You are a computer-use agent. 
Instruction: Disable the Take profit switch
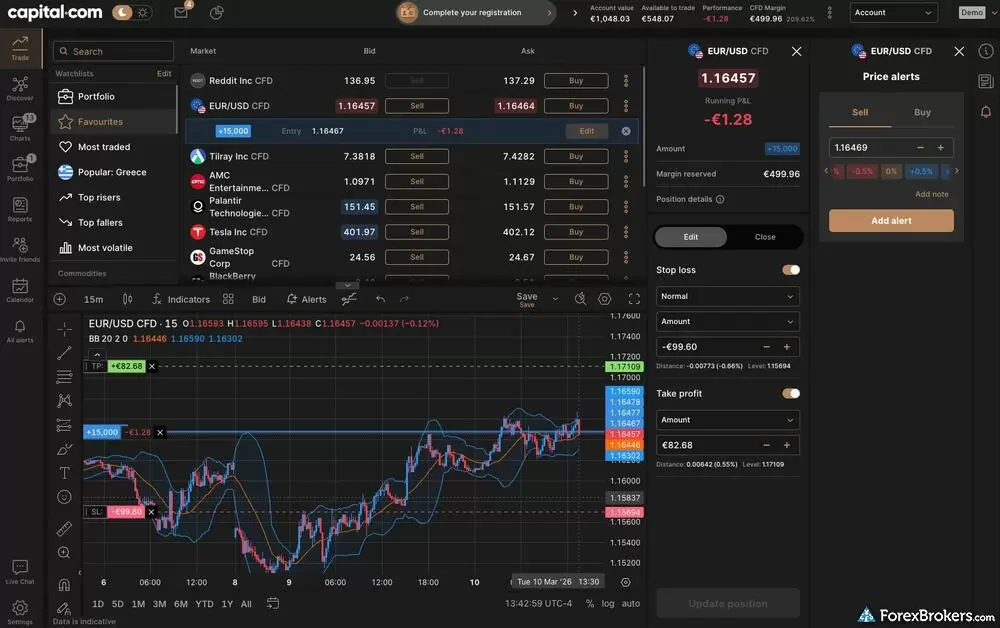click(x=791, y=393)
